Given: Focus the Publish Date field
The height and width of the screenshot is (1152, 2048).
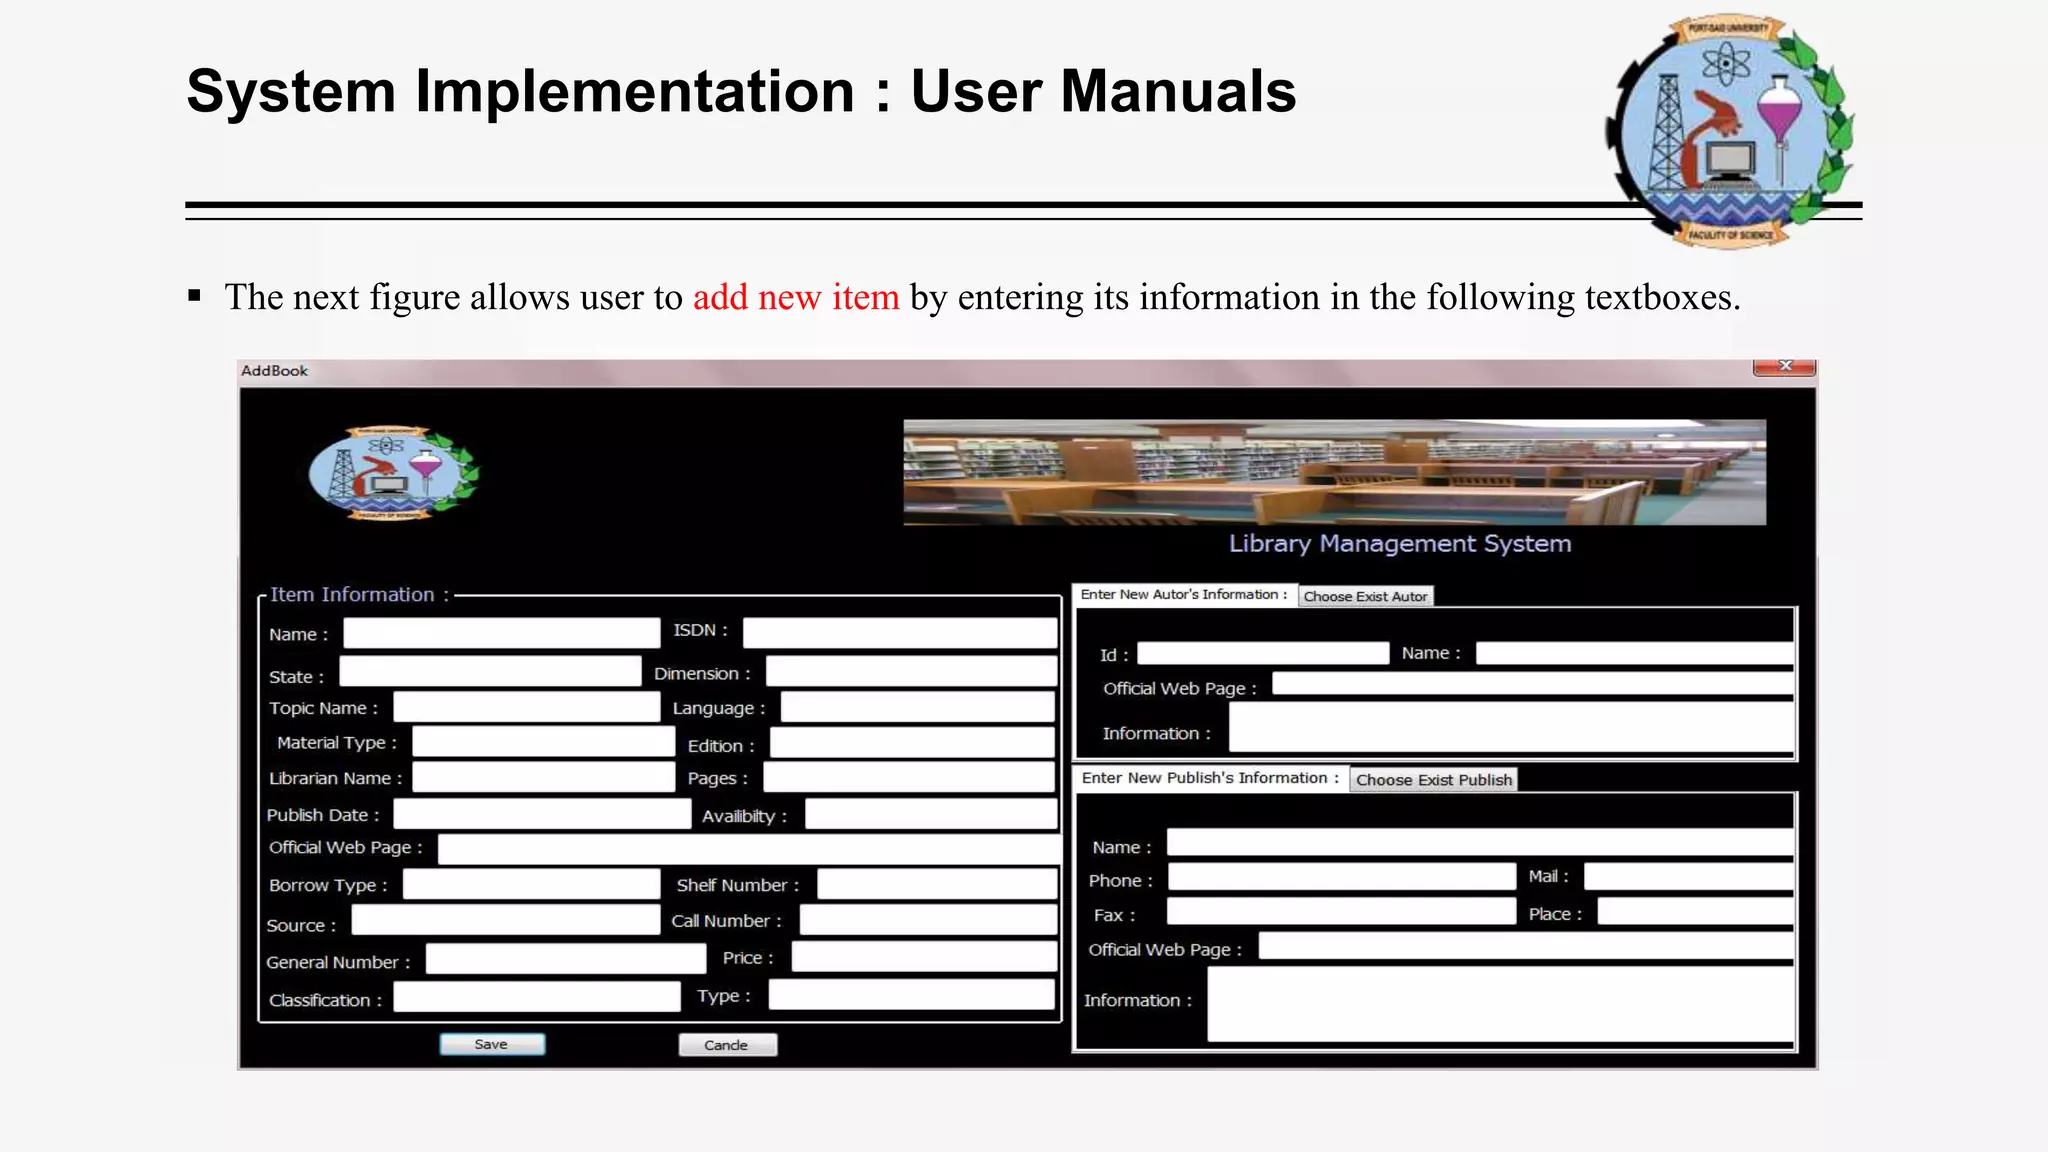Looking at the screenshot, I should click(x=542, y=814).
